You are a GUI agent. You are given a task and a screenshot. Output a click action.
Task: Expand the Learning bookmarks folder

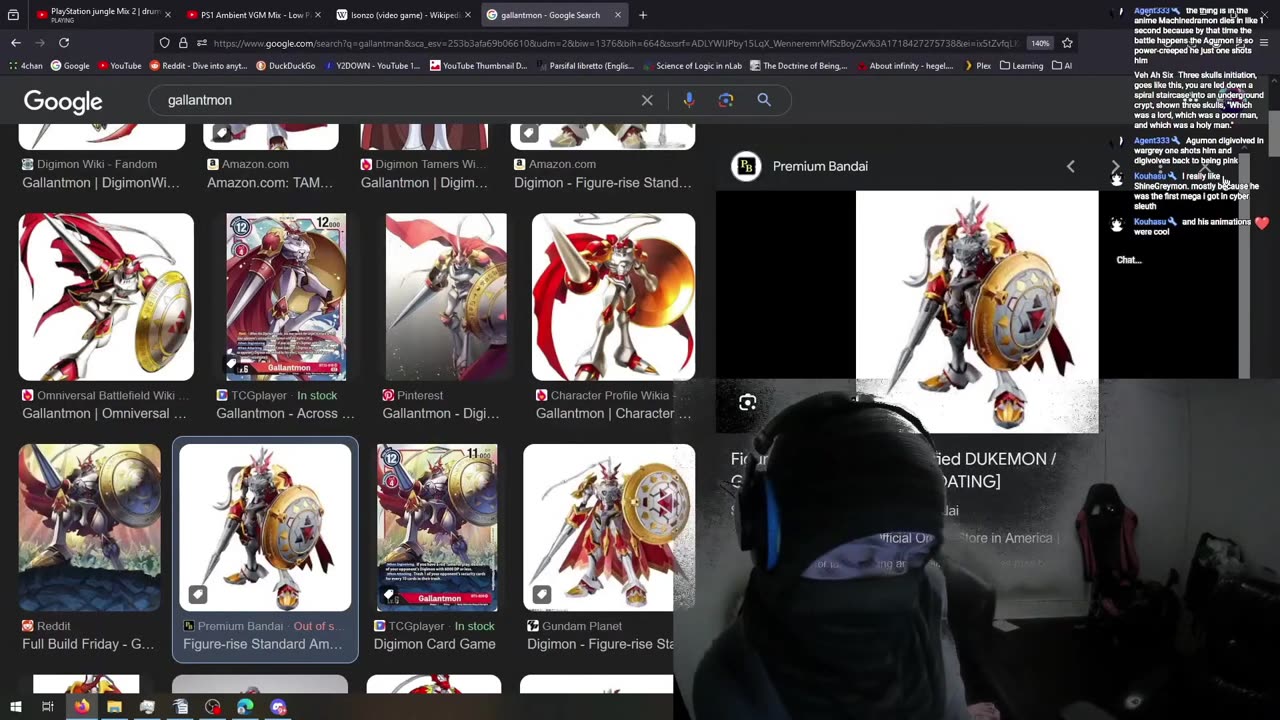[1021, 66]
